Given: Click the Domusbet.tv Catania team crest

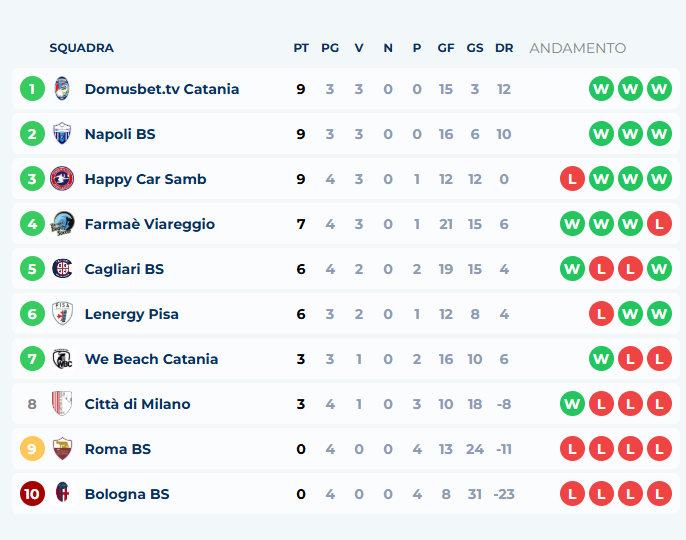Looking at the screenshot, I should pos(62,89).
